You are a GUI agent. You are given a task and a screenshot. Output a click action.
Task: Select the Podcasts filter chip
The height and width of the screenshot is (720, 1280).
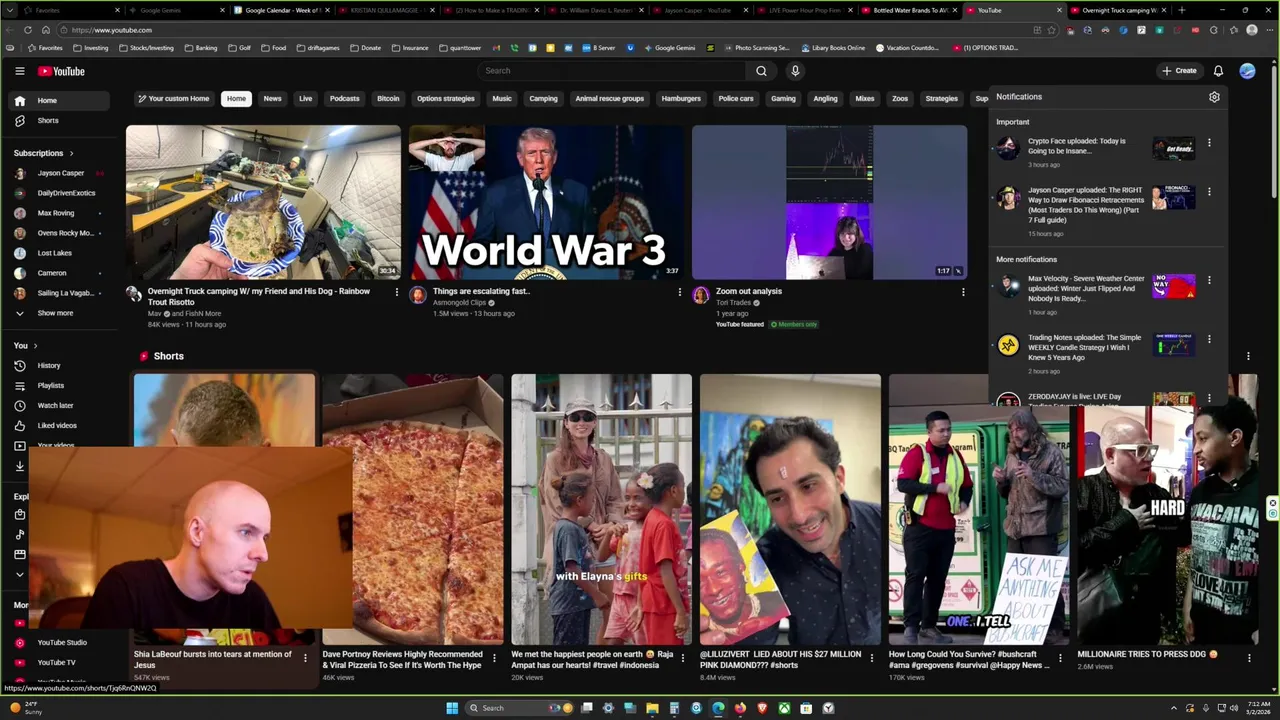(x=345, y=99)
